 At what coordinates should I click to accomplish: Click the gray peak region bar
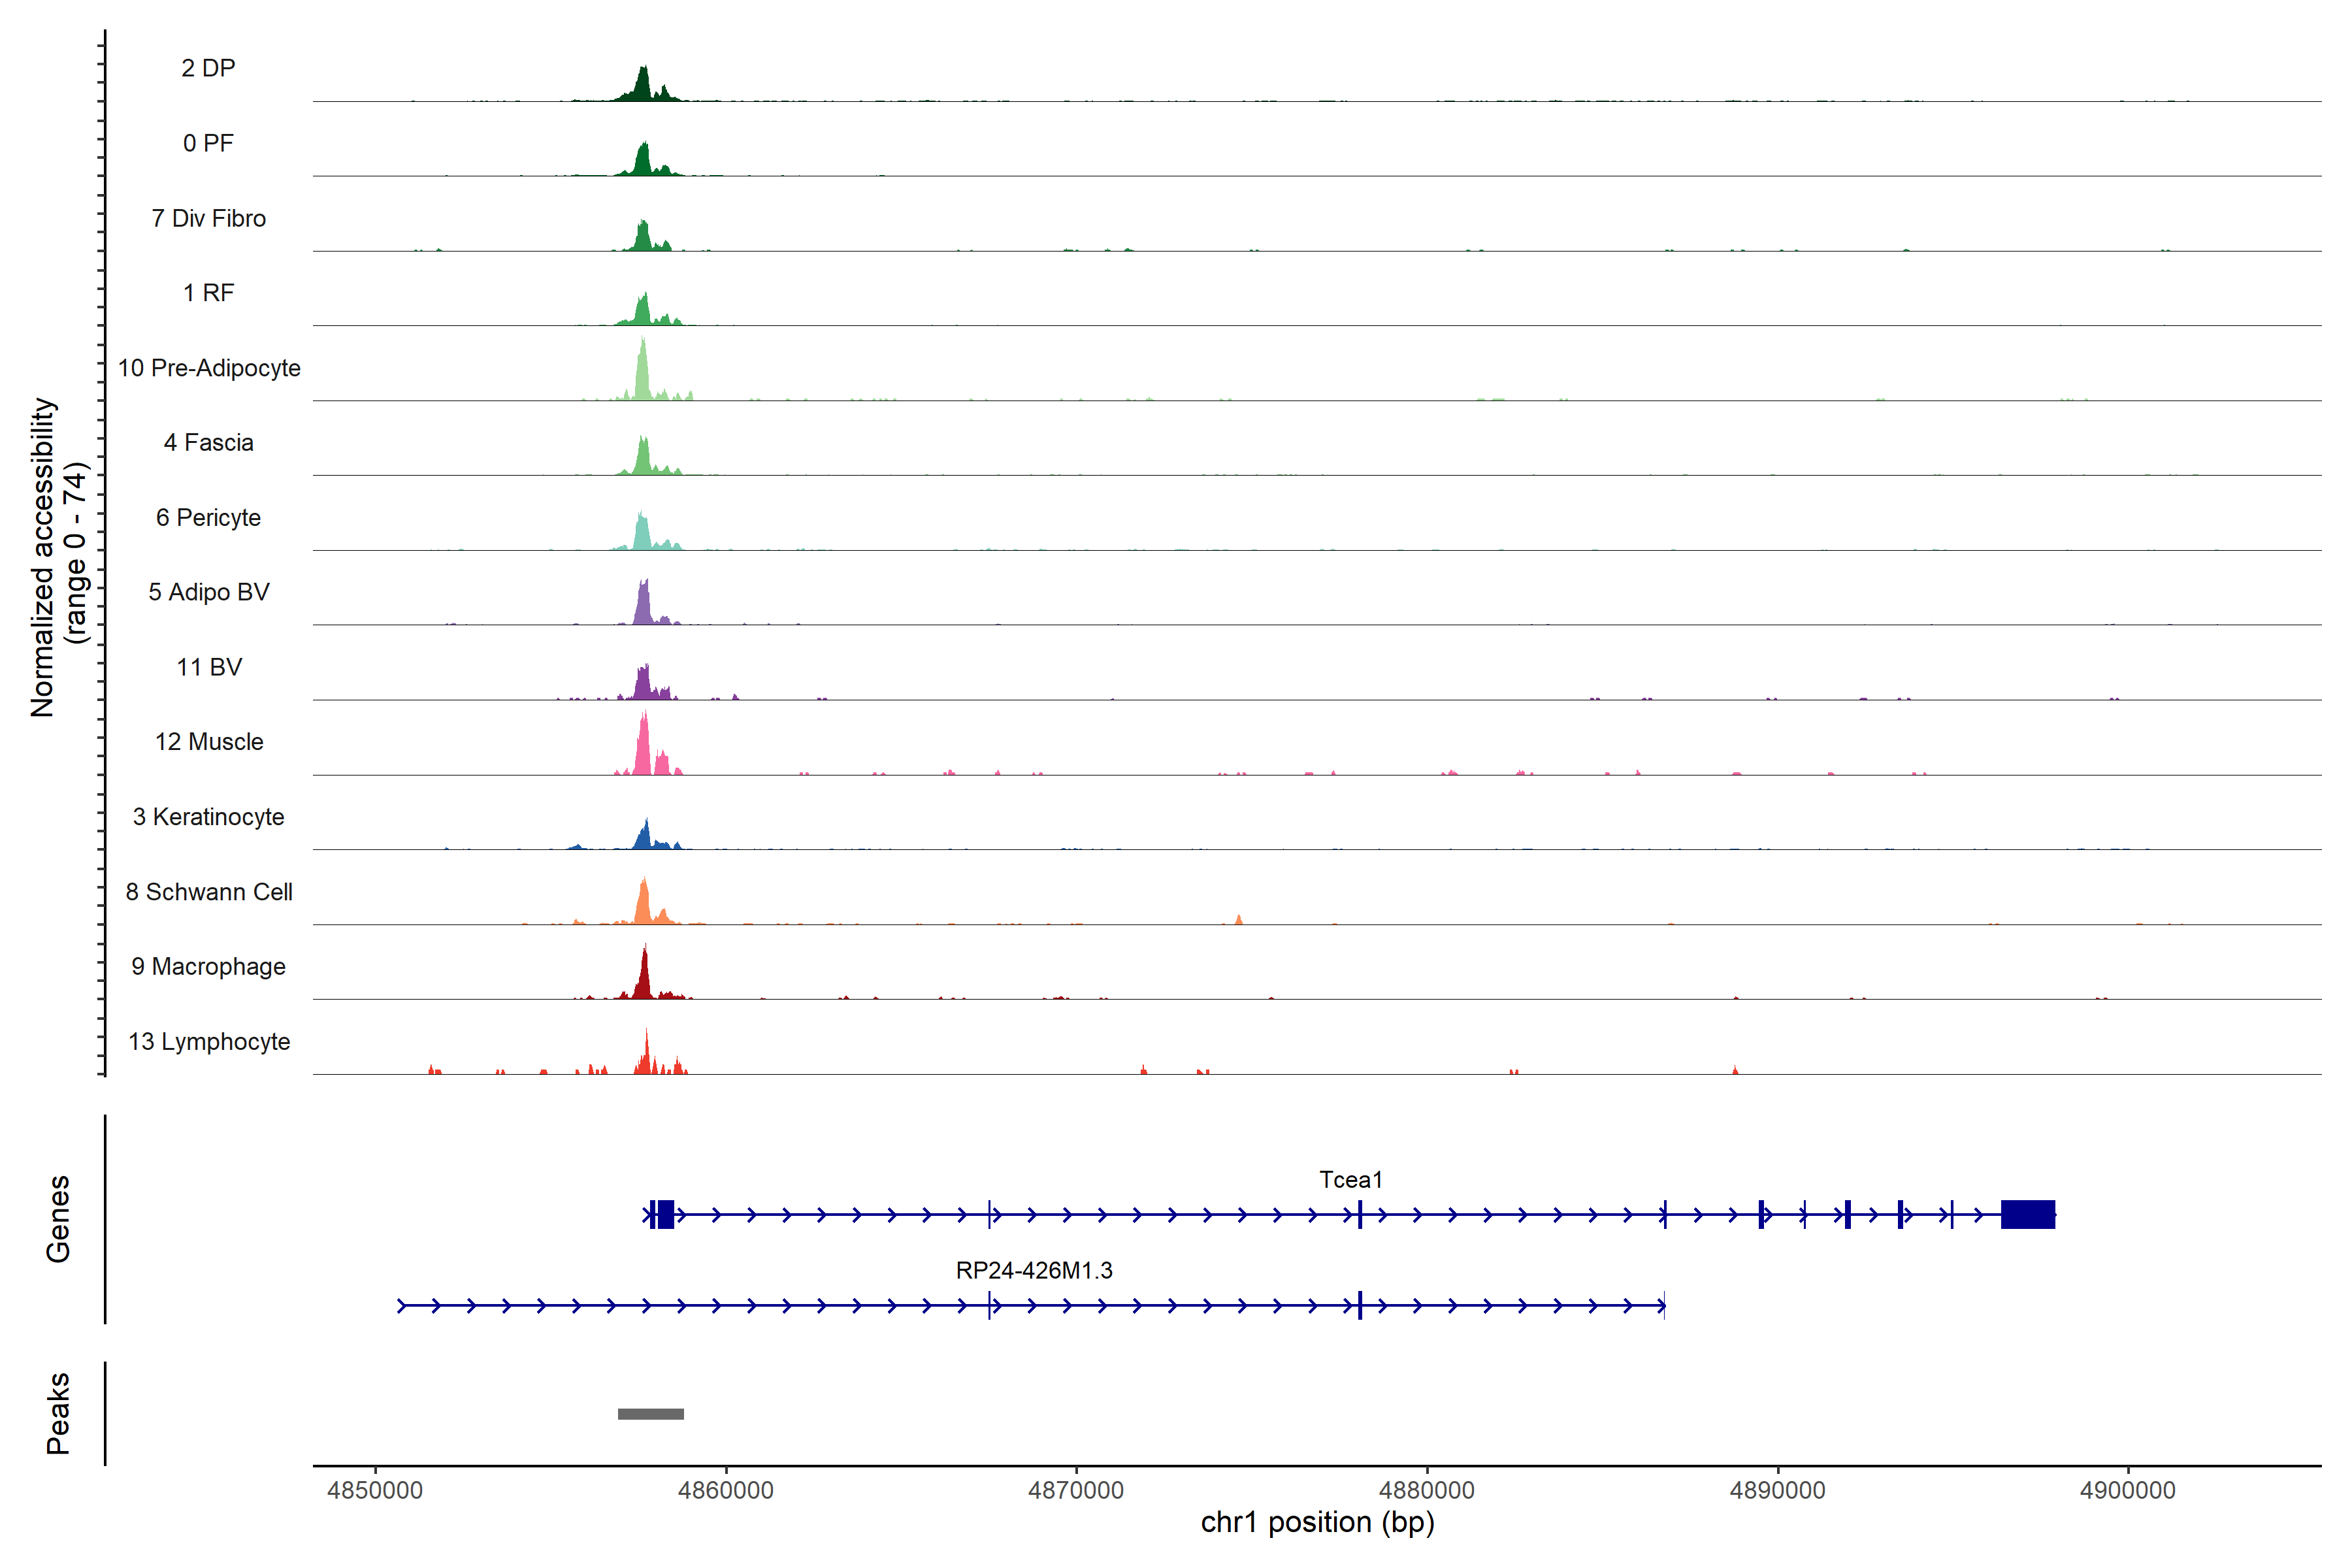pos(650,1413)
